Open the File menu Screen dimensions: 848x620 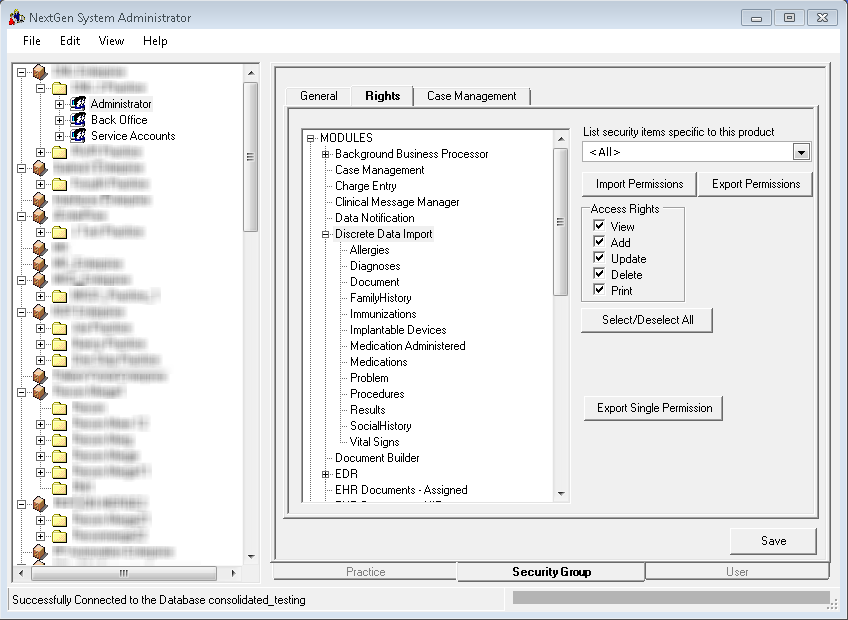32,41
